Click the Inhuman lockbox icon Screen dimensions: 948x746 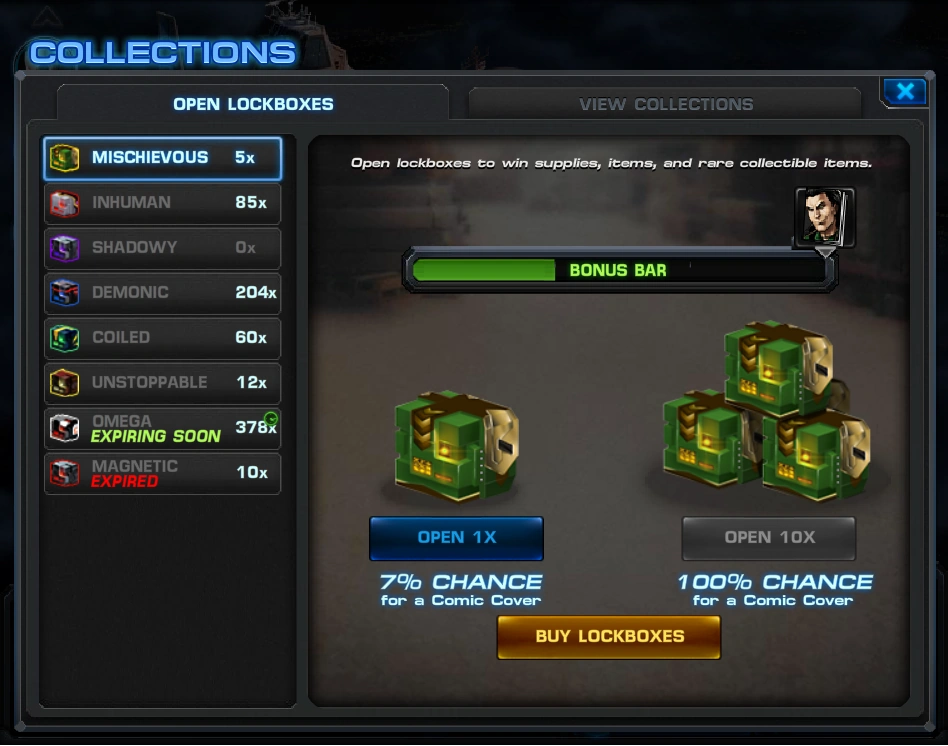coord(64,203)
